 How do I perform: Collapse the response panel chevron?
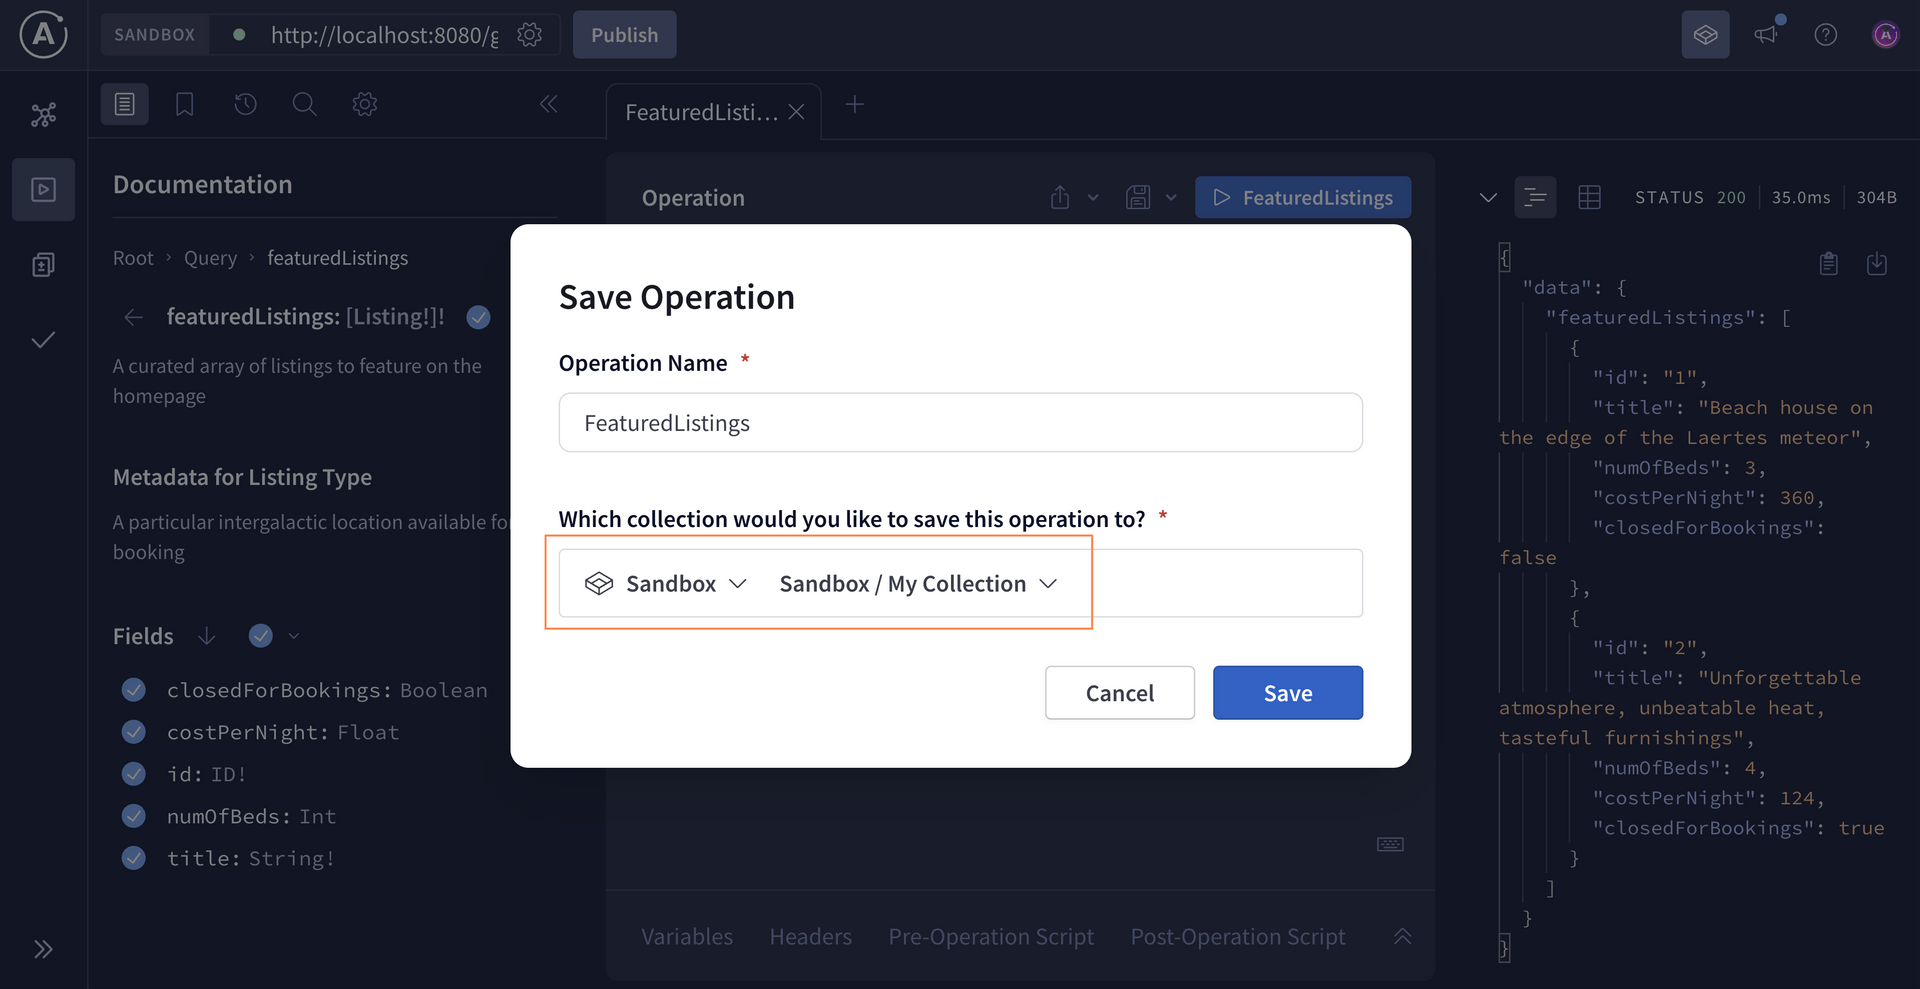tap(1488, 197)
